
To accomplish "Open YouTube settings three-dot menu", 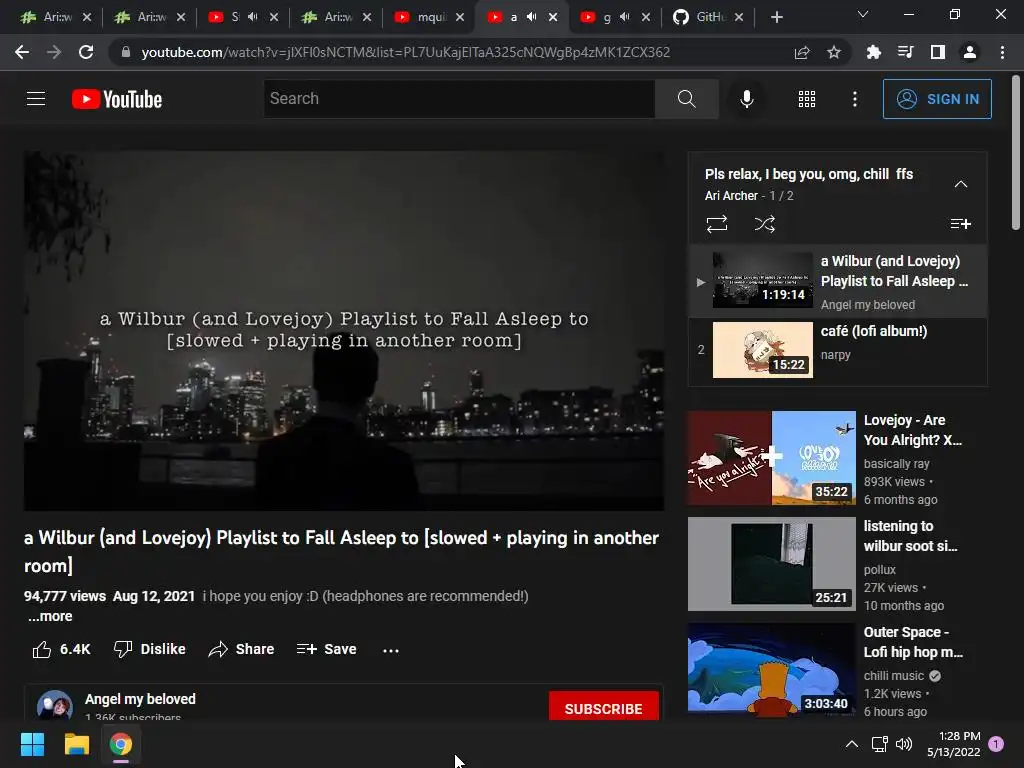I will point(855,99).
